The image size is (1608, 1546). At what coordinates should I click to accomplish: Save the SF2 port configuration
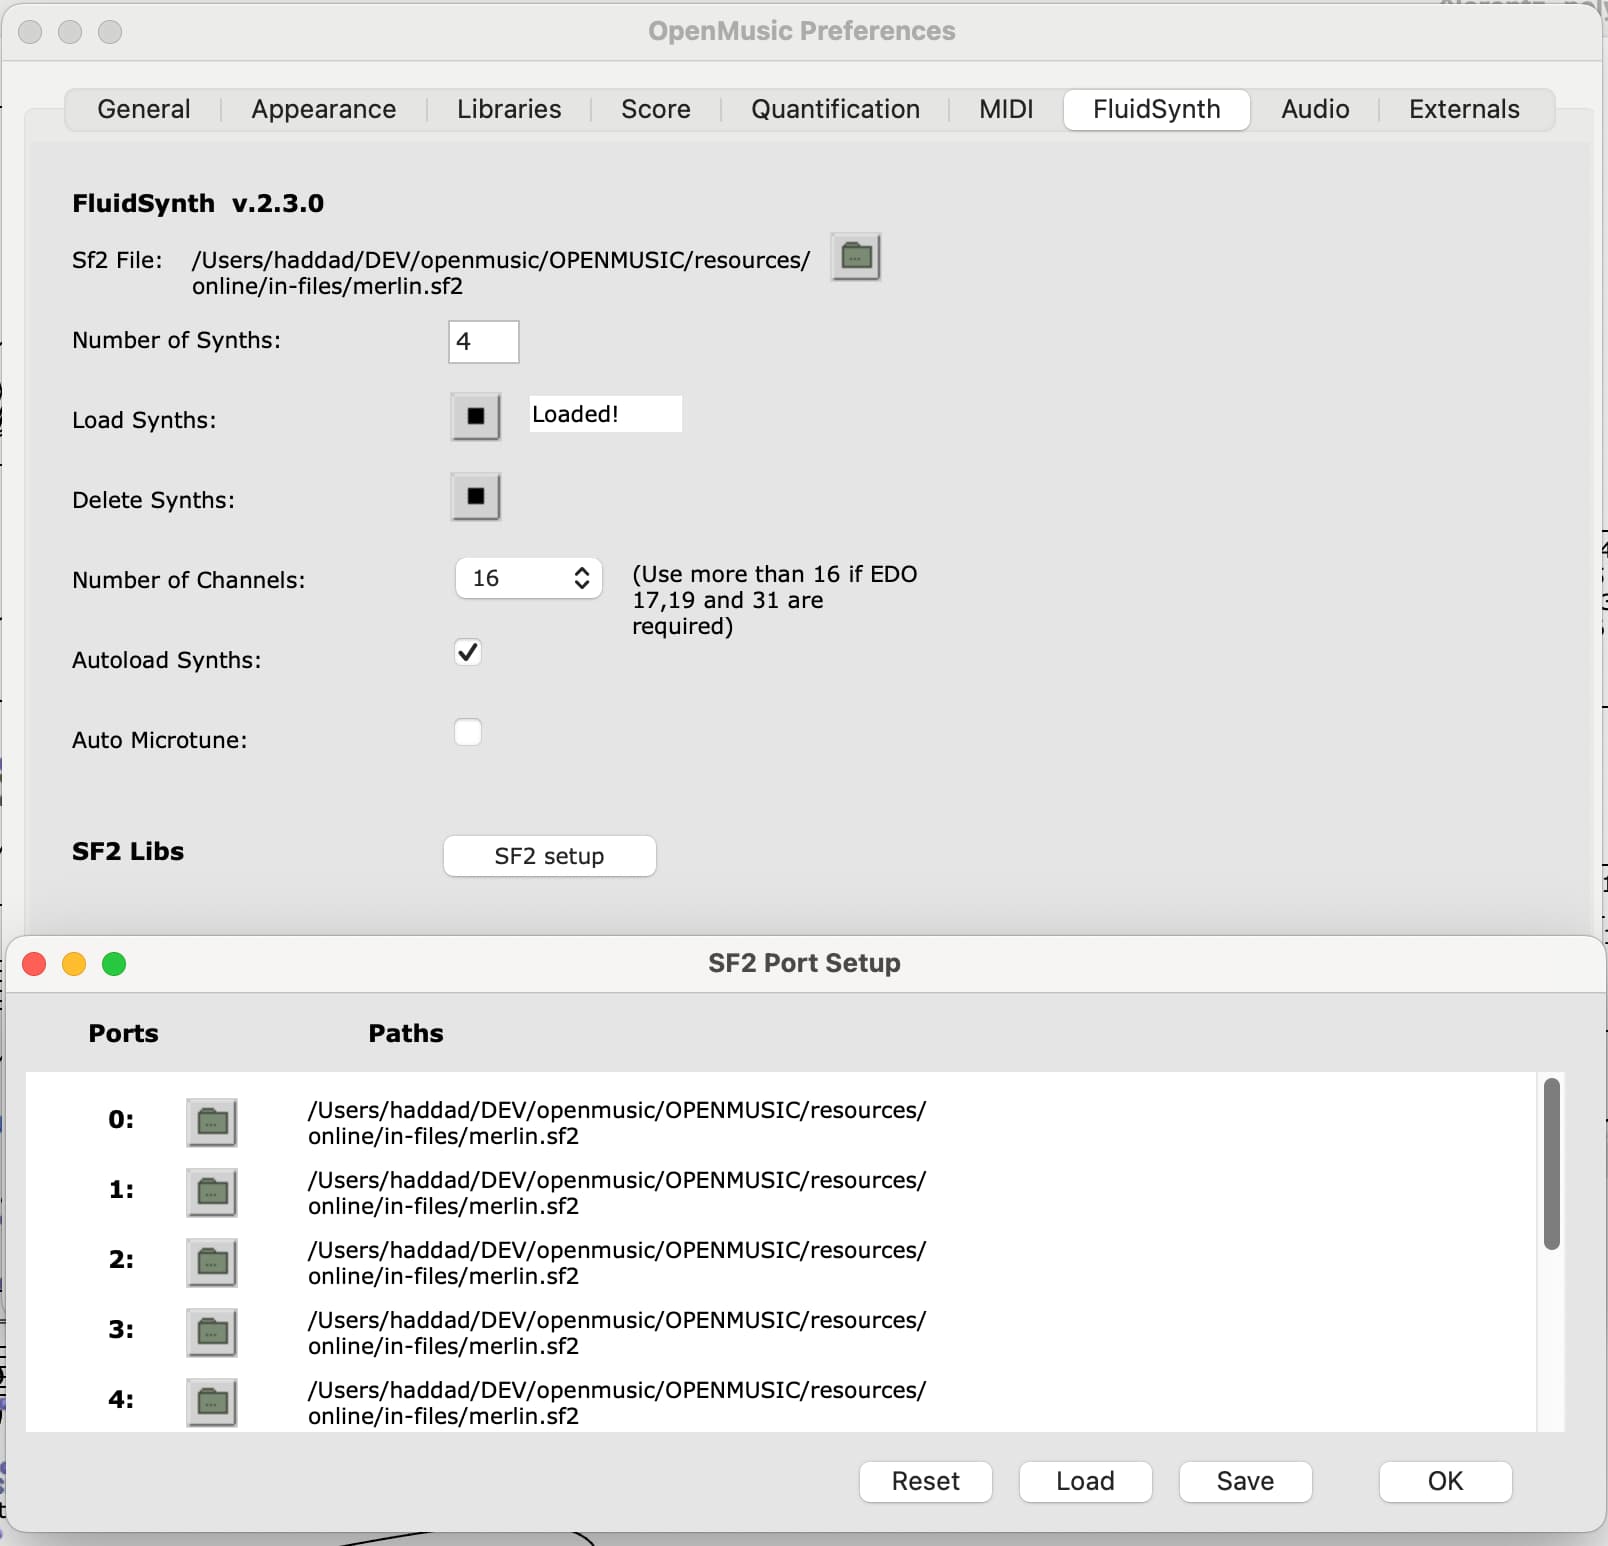(x=1245, y=1481)
